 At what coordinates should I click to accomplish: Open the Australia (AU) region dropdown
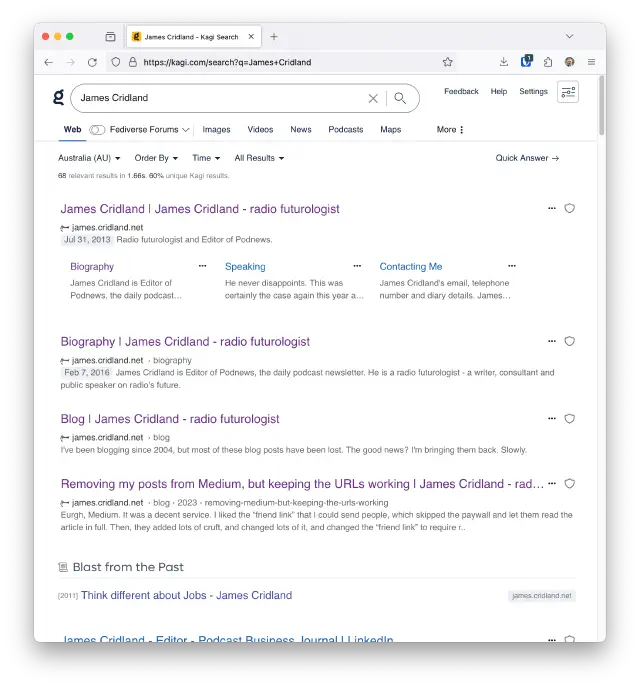[x=89, y=158]
